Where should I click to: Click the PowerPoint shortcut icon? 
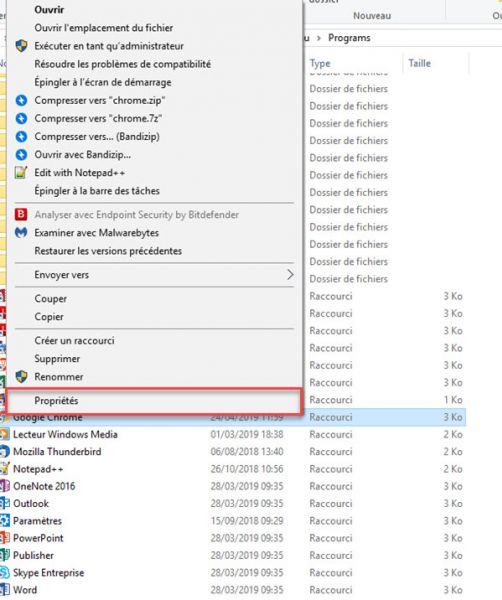pos(4,538)
